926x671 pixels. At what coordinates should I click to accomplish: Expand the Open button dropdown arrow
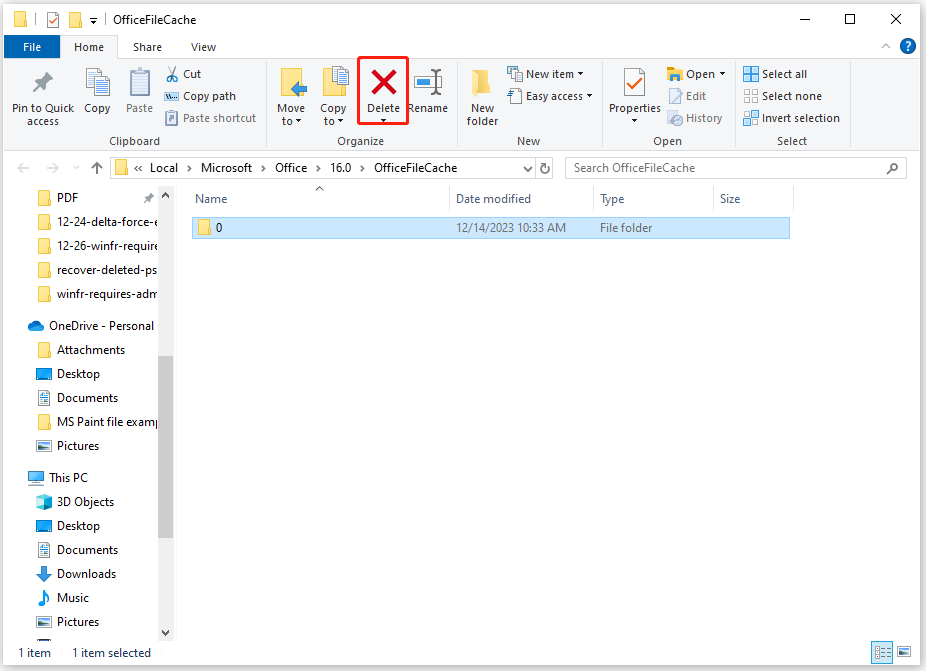click(x=722, y=74)
